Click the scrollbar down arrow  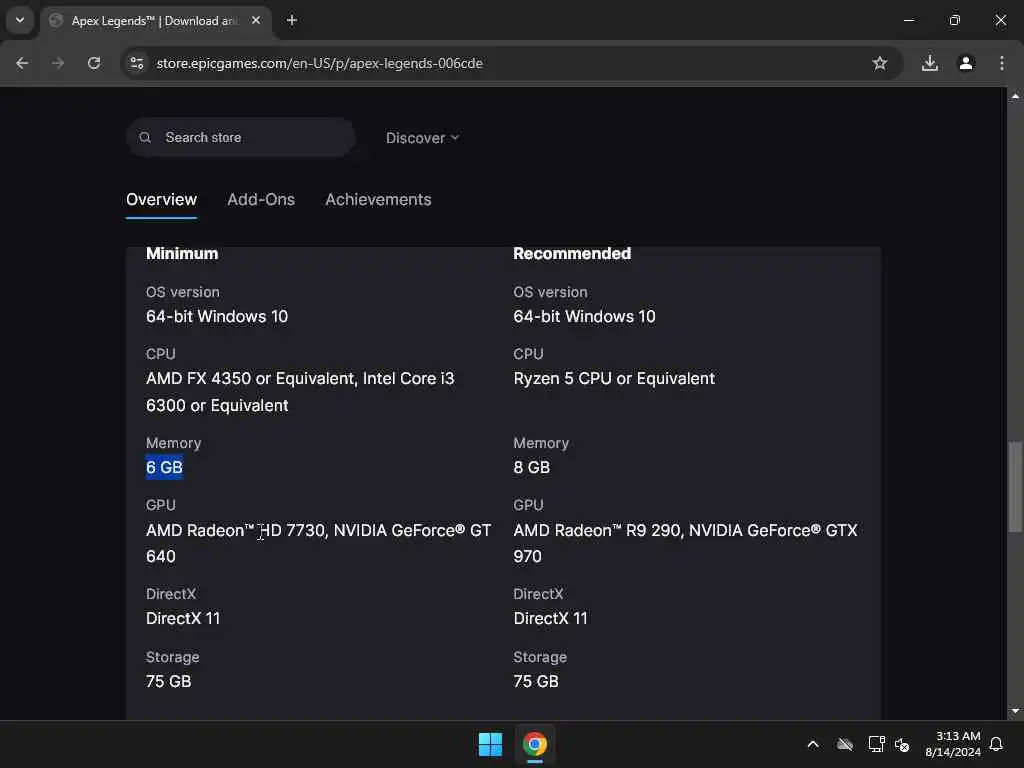click(x=1015, y=711)
